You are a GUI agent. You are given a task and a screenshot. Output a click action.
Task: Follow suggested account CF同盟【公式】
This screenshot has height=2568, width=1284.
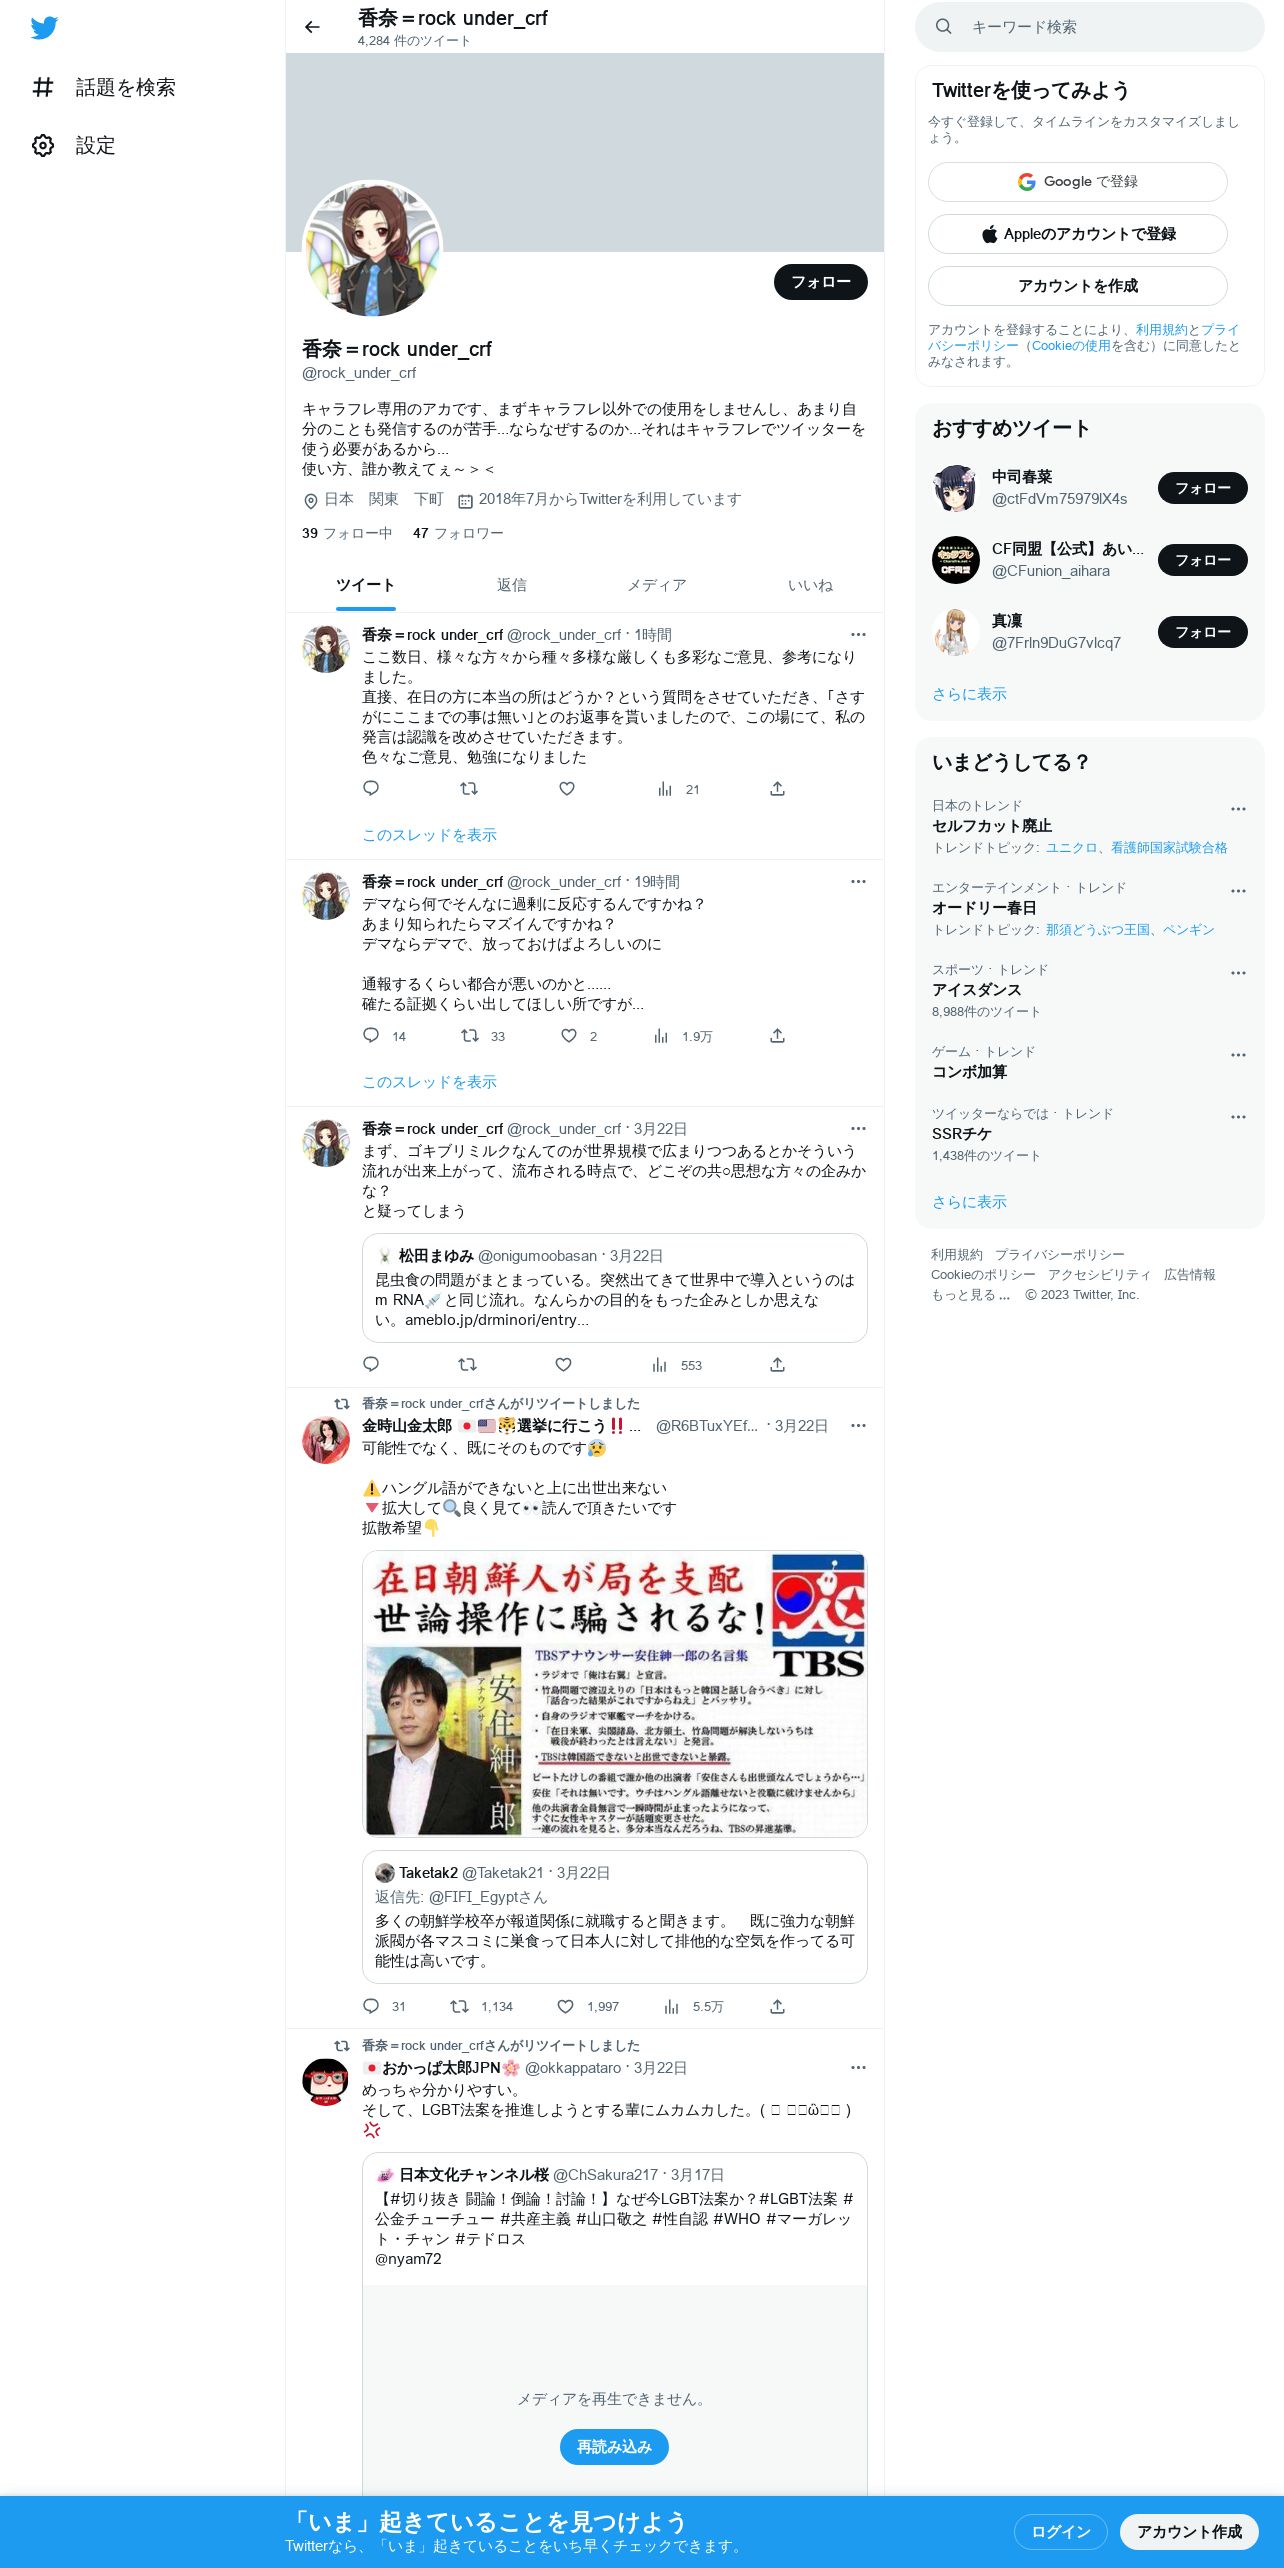coord(1202,560)
